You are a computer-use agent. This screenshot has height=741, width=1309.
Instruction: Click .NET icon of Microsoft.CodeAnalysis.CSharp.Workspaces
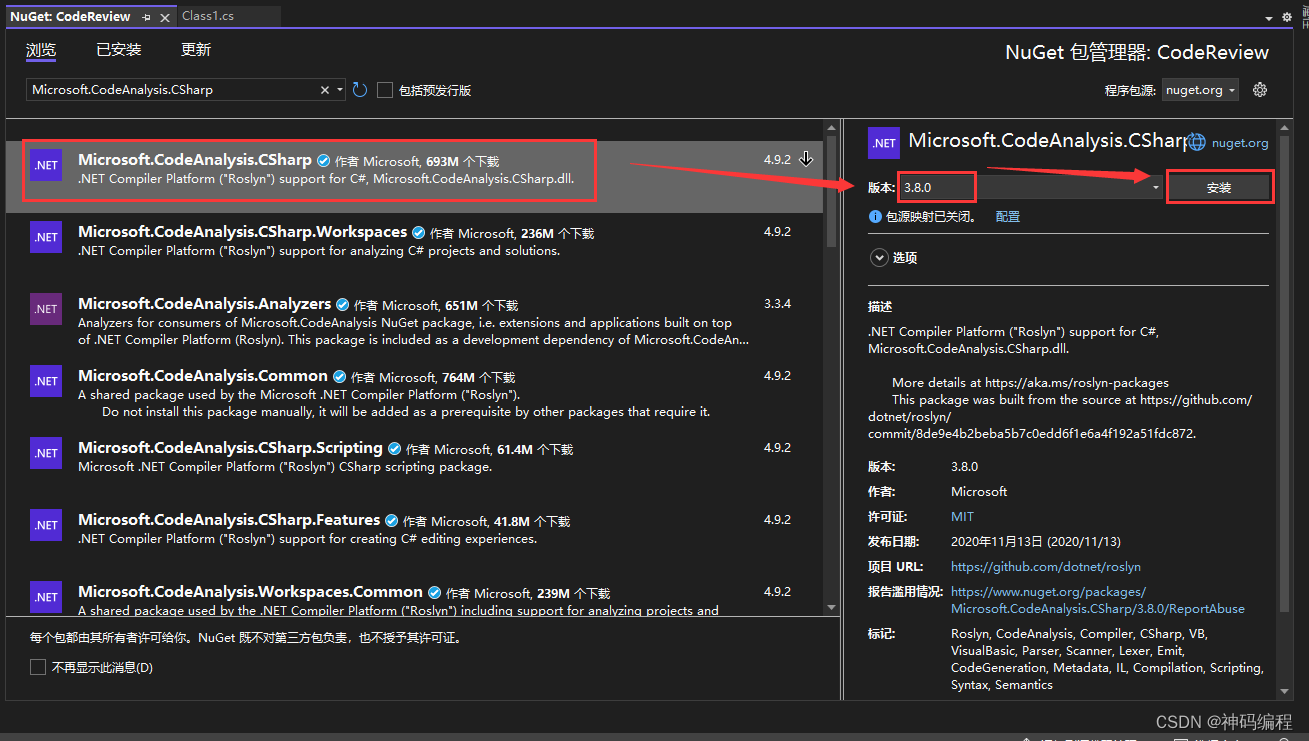(x=46, y=237)
